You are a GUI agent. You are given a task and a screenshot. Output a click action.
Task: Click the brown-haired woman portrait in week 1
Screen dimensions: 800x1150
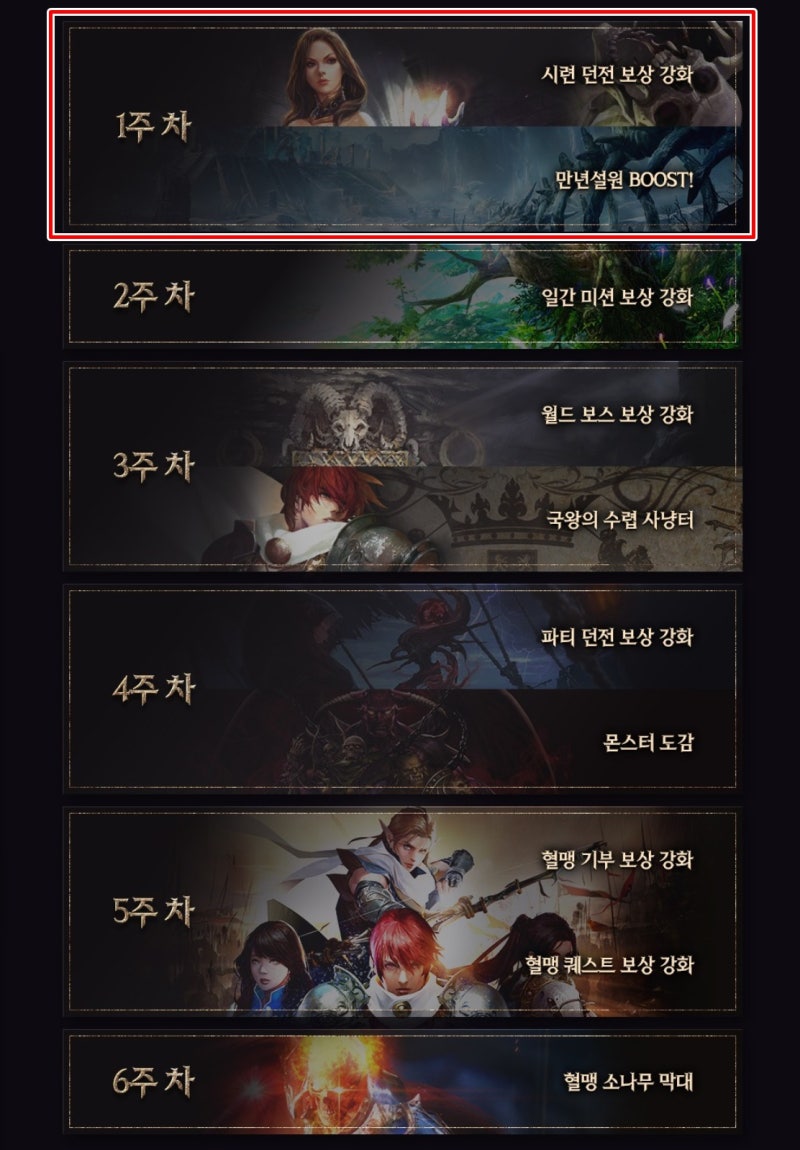click(323, 77)
